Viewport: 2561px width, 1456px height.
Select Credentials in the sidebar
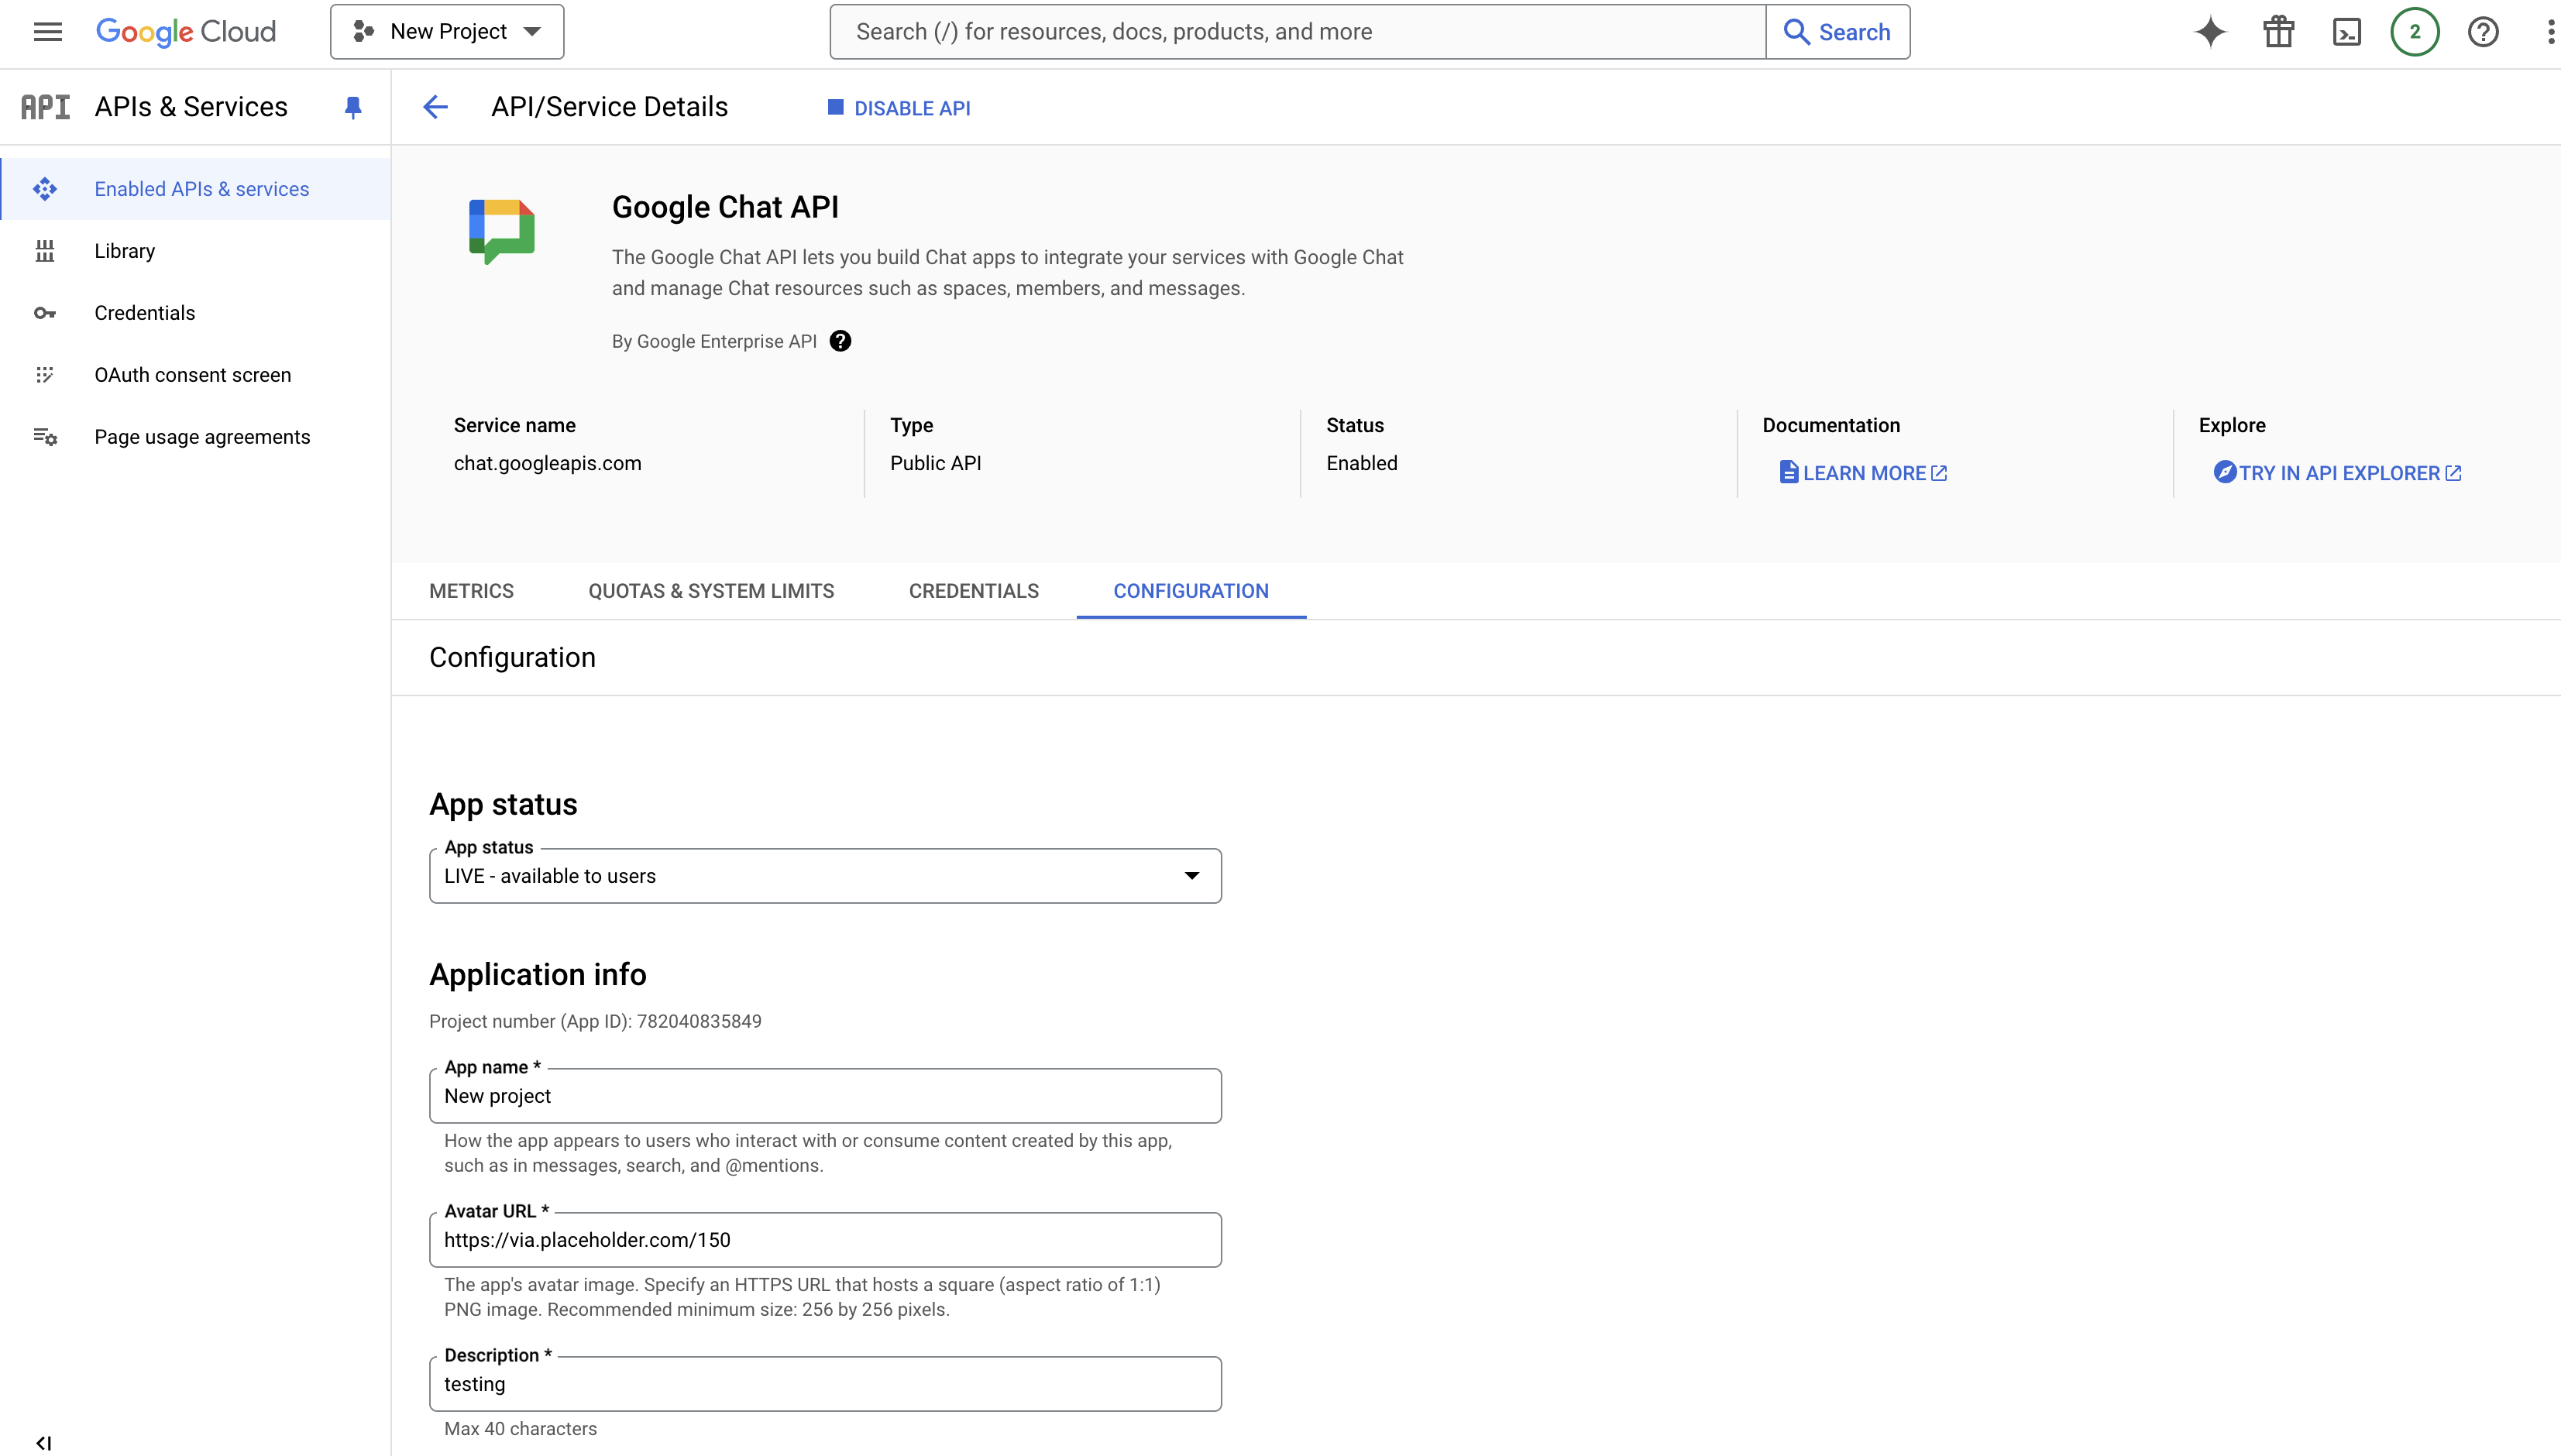144,313
